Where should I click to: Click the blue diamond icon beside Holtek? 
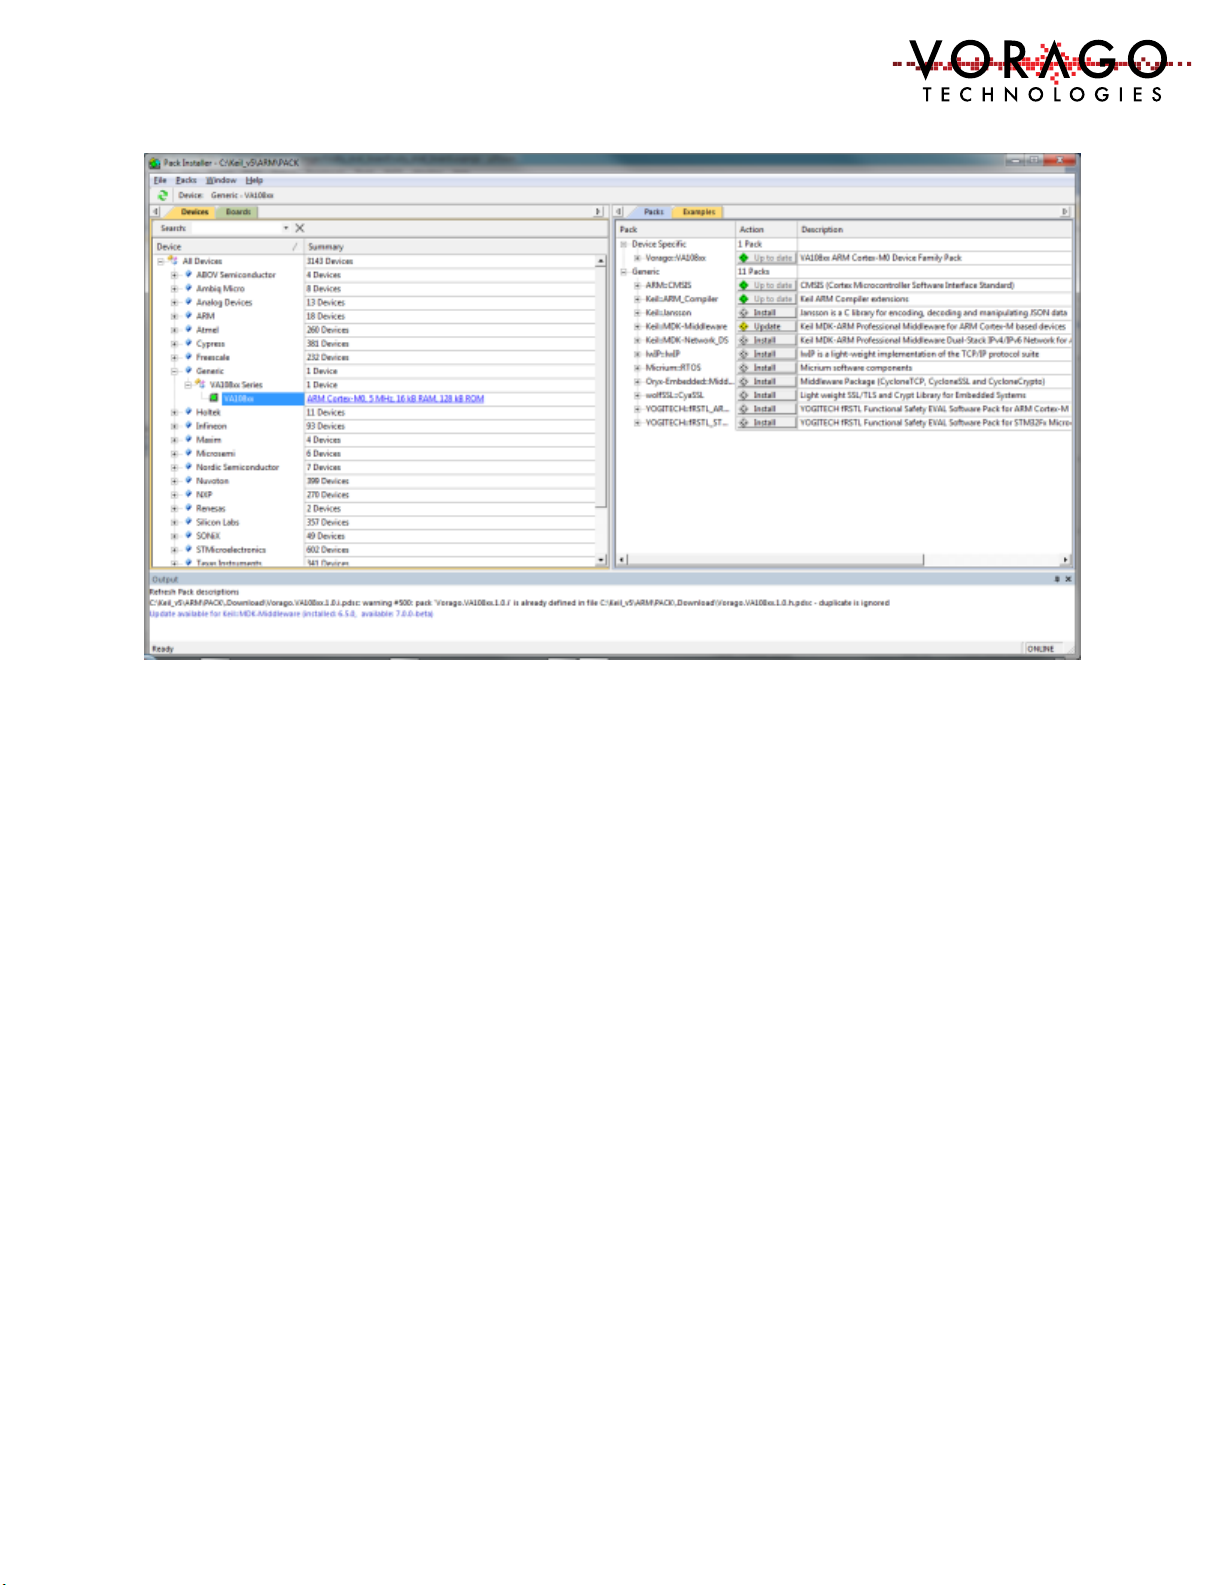click(188, 412)
